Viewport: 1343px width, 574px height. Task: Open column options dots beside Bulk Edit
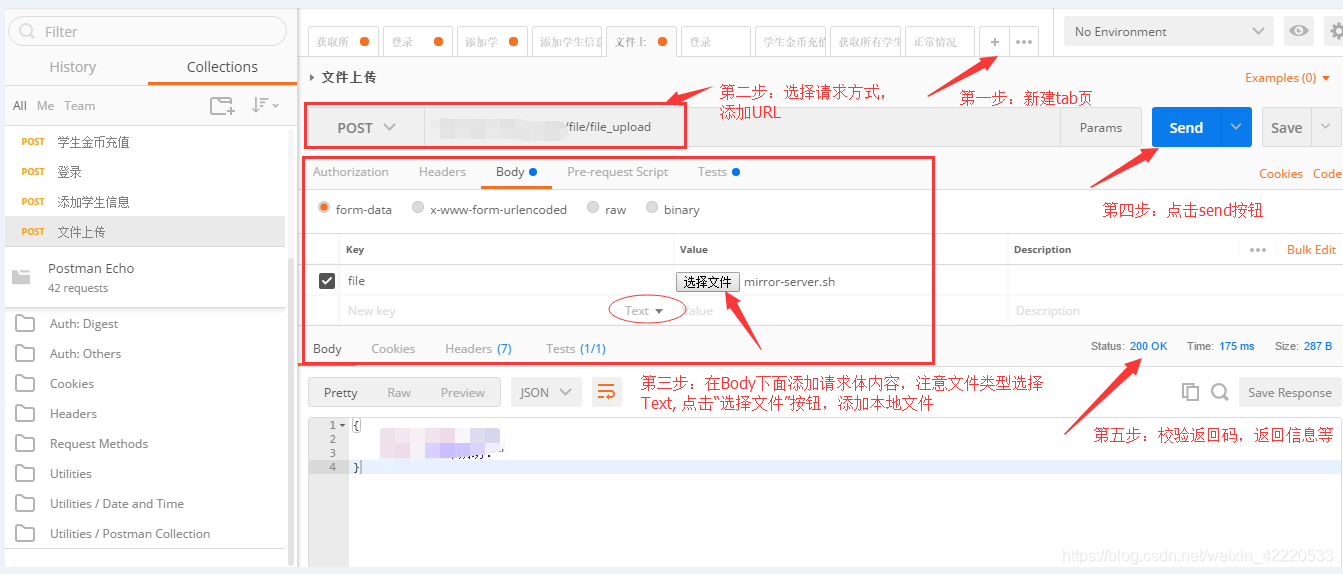pos(1258,250)
